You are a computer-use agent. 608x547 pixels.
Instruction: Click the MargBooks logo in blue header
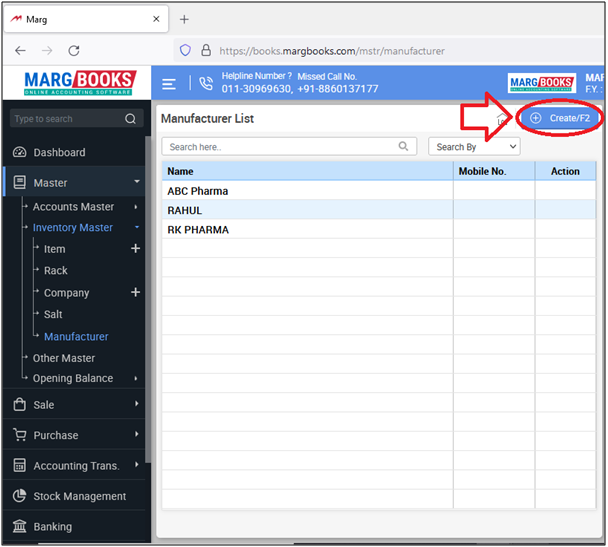click(541, 83)
